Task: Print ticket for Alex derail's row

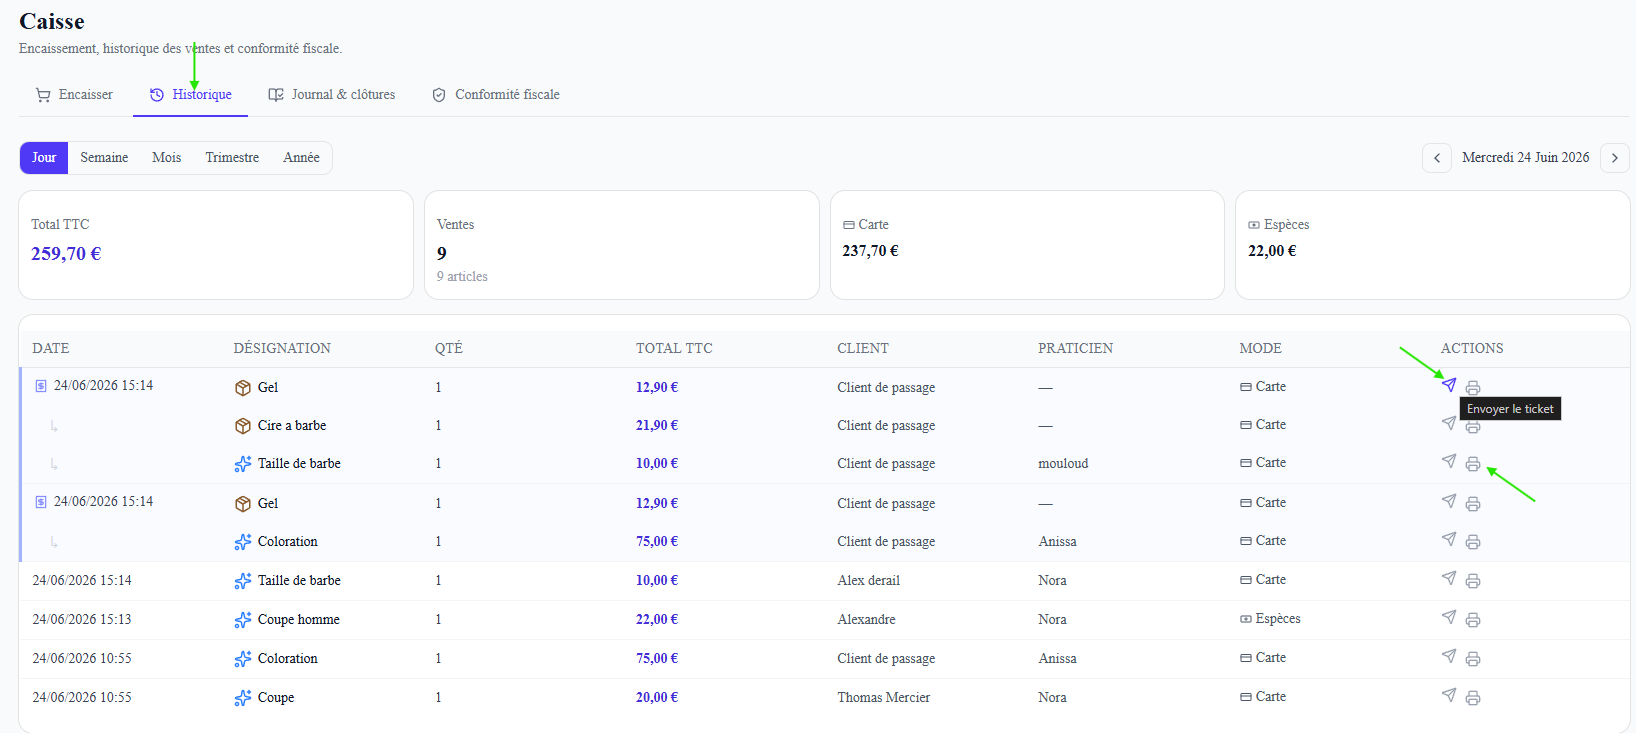Action: click(1473, 581)
